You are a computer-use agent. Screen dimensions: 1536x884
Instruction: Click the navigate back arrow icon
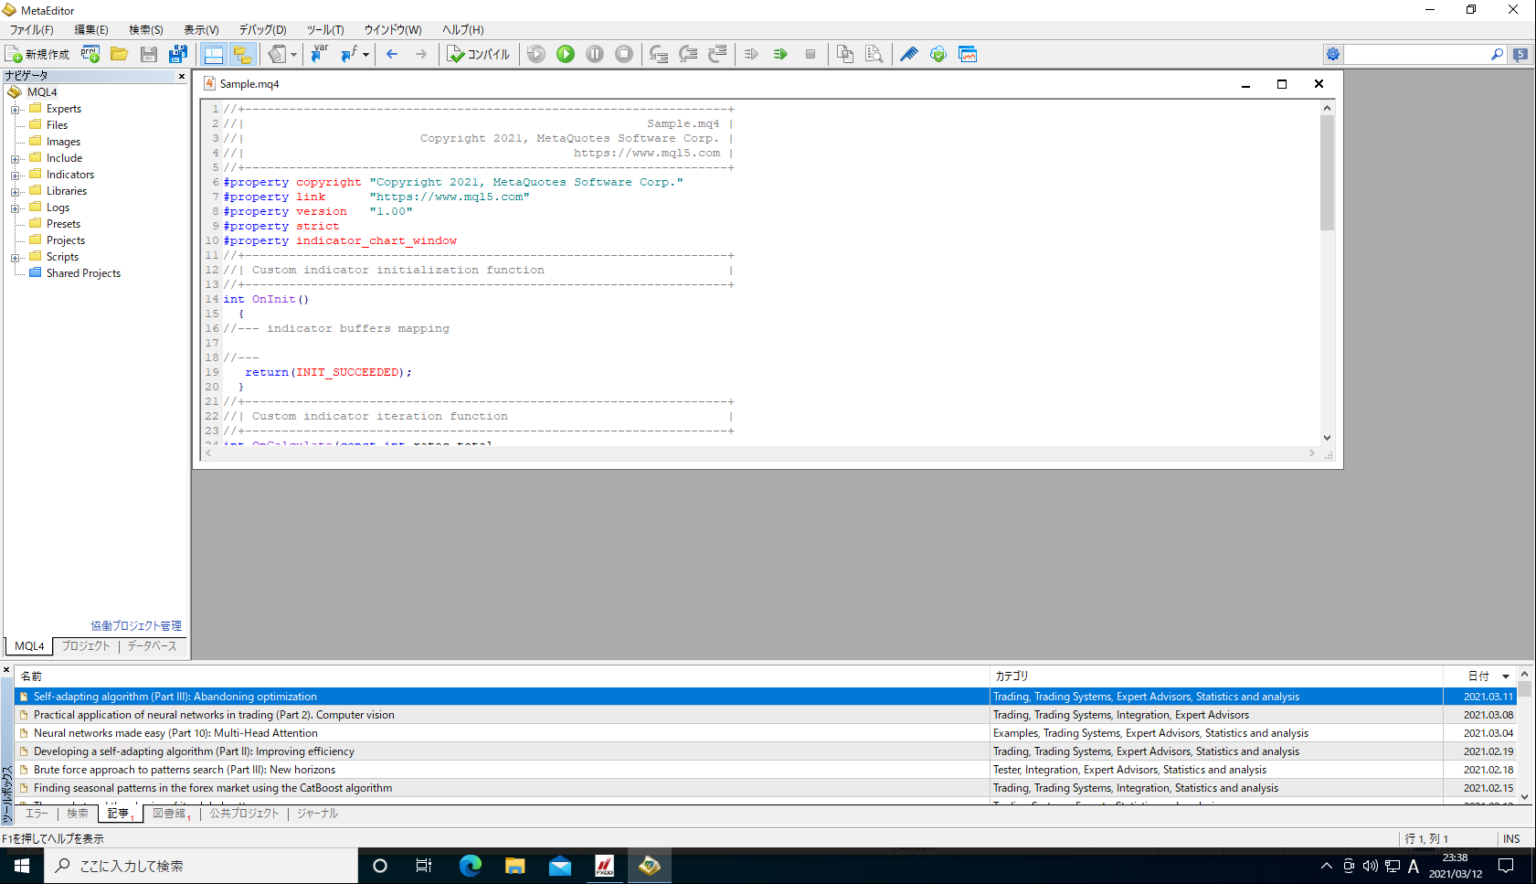(392, 54)
